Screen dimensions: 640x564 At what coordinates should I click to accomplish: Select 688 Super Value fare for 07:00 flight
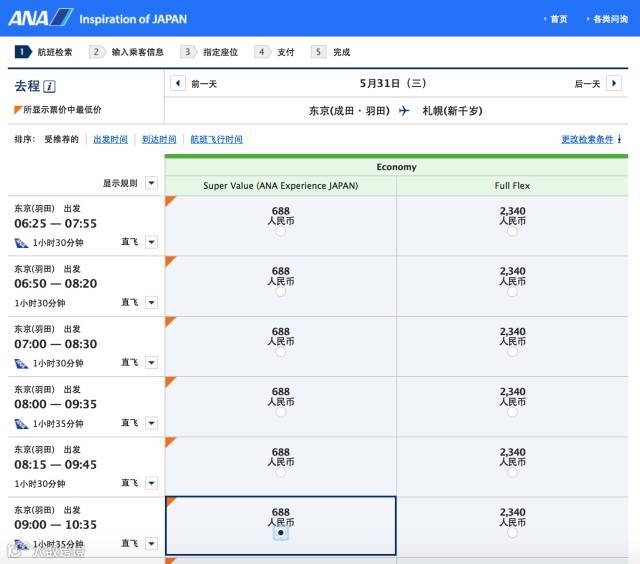(x=280, y=352)
